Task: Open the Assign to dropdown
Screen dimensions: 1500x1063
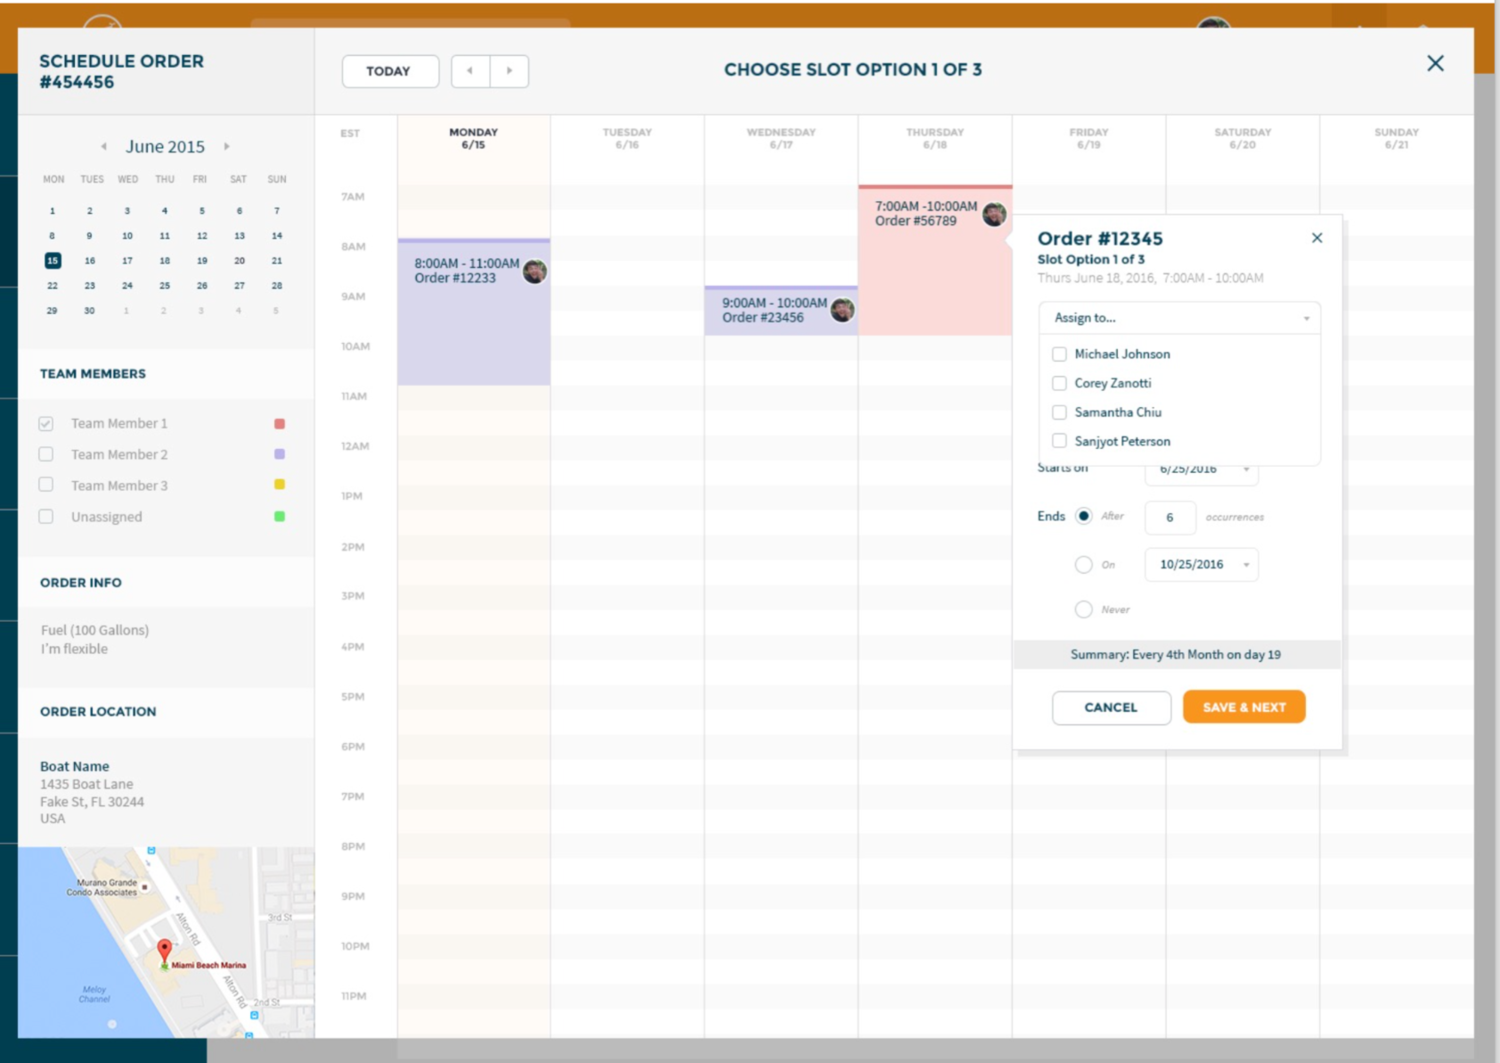Action: (1180, 318)
